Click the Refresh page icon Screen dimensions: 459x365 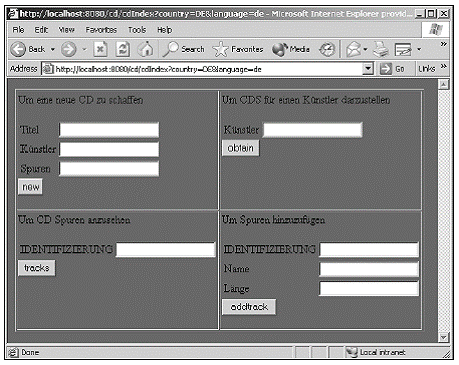click(123, 49)
